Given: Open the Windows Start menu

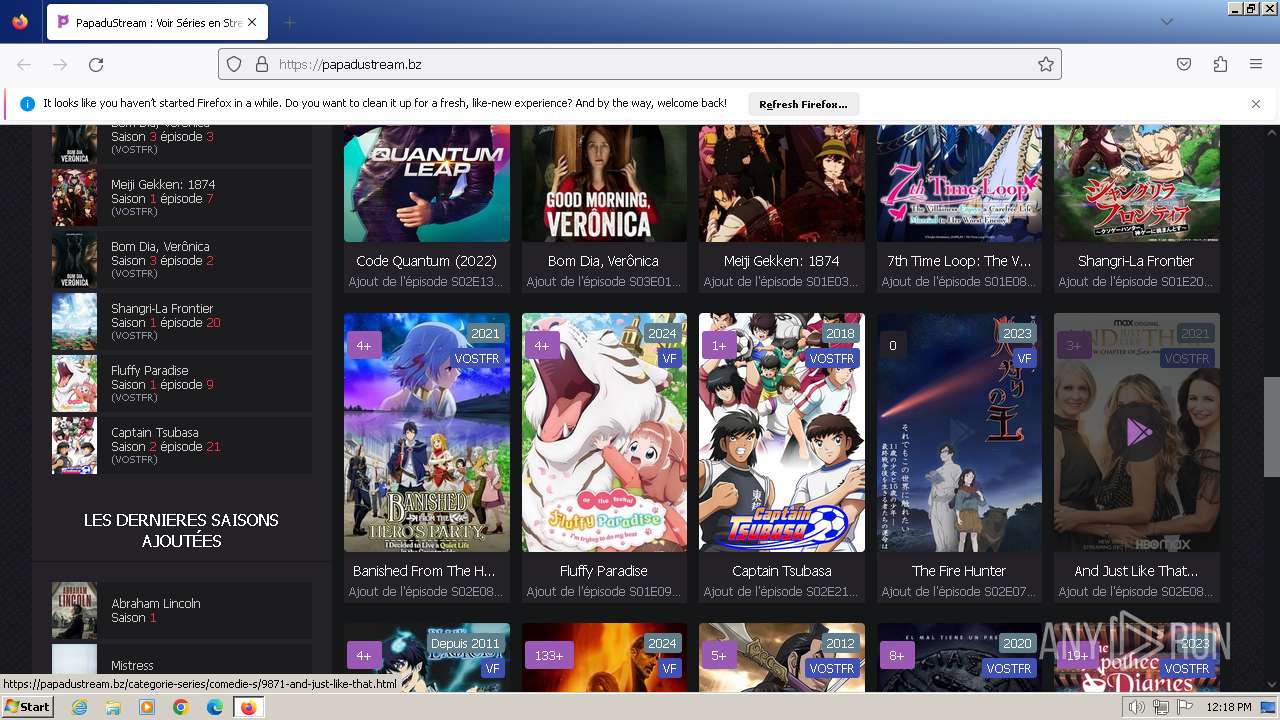Looking at the screenshot, I should [28, 707].
